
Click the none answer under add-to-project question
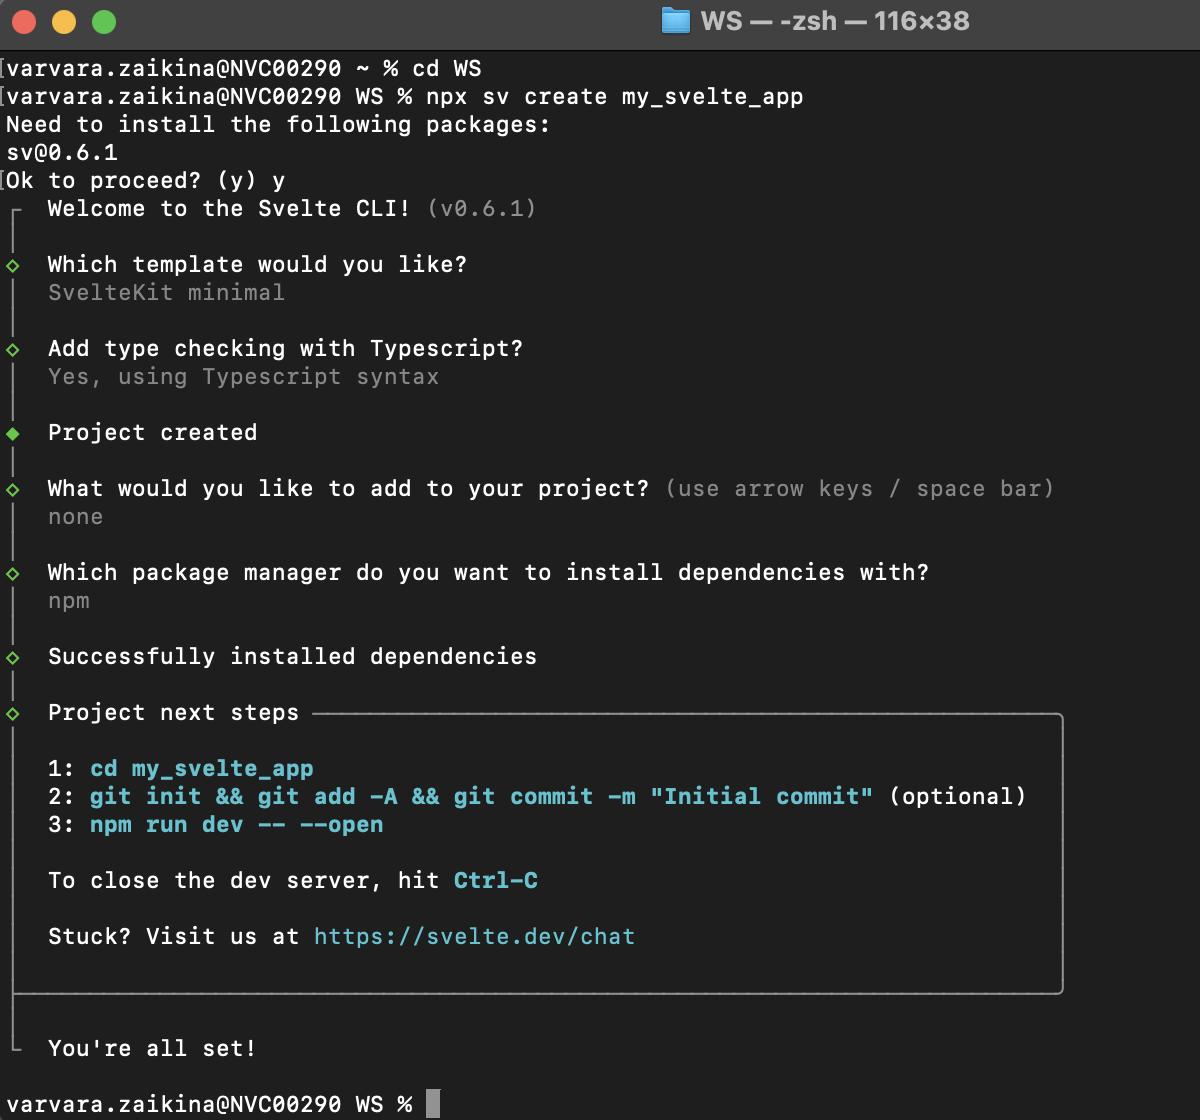point(75,516)
